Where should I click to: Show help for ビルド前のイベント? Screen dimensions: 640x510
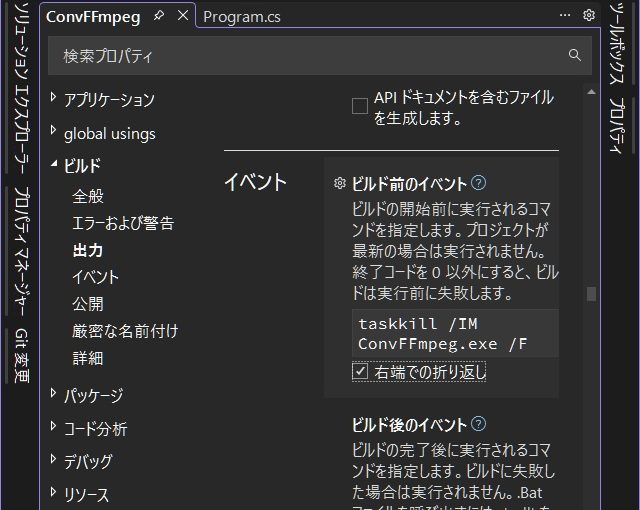coord(478,183)
